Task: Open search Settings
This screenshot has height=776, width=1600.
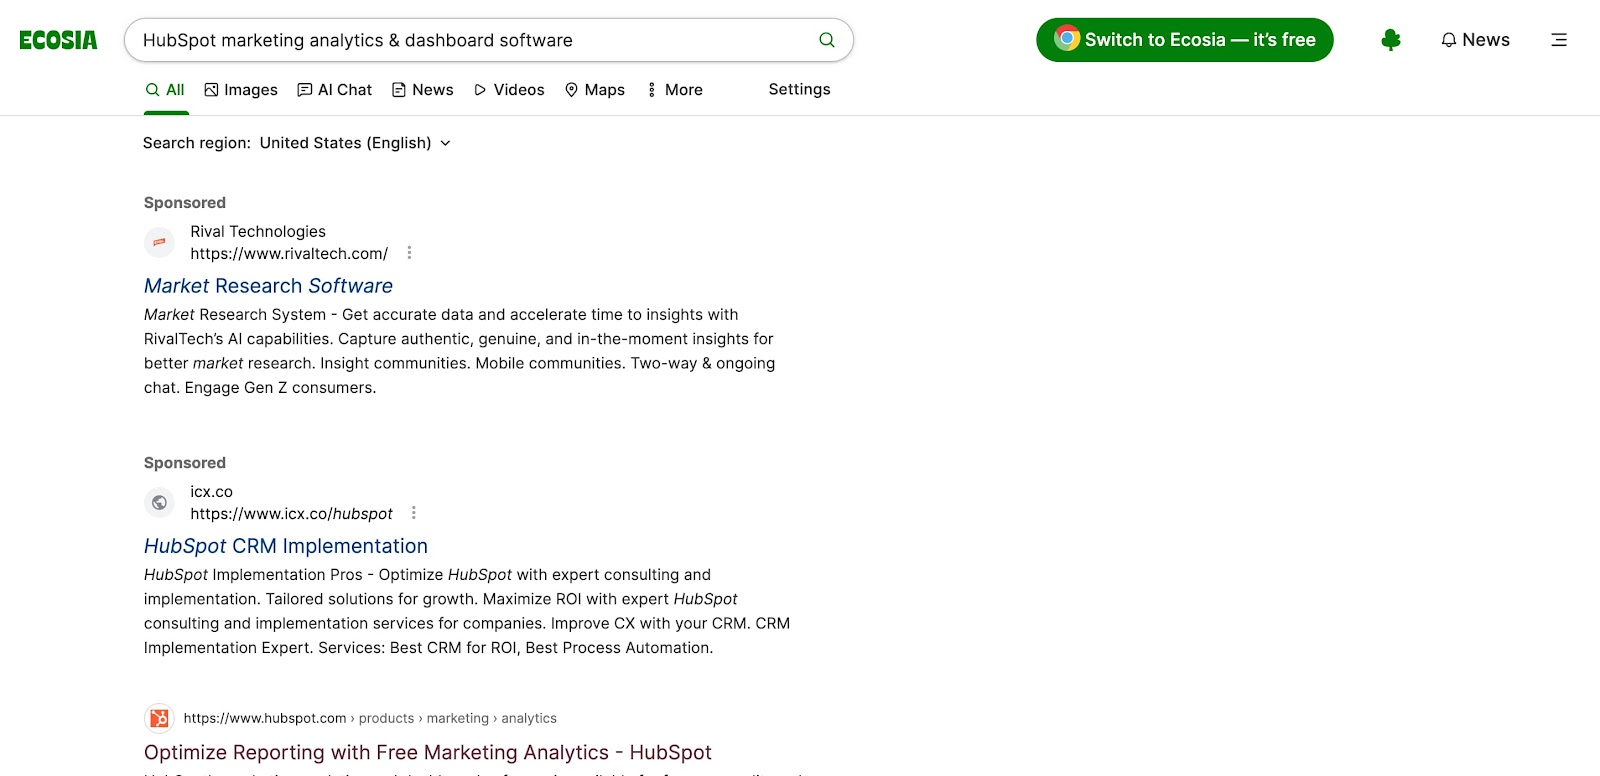Action: click(x=799, y=89)
